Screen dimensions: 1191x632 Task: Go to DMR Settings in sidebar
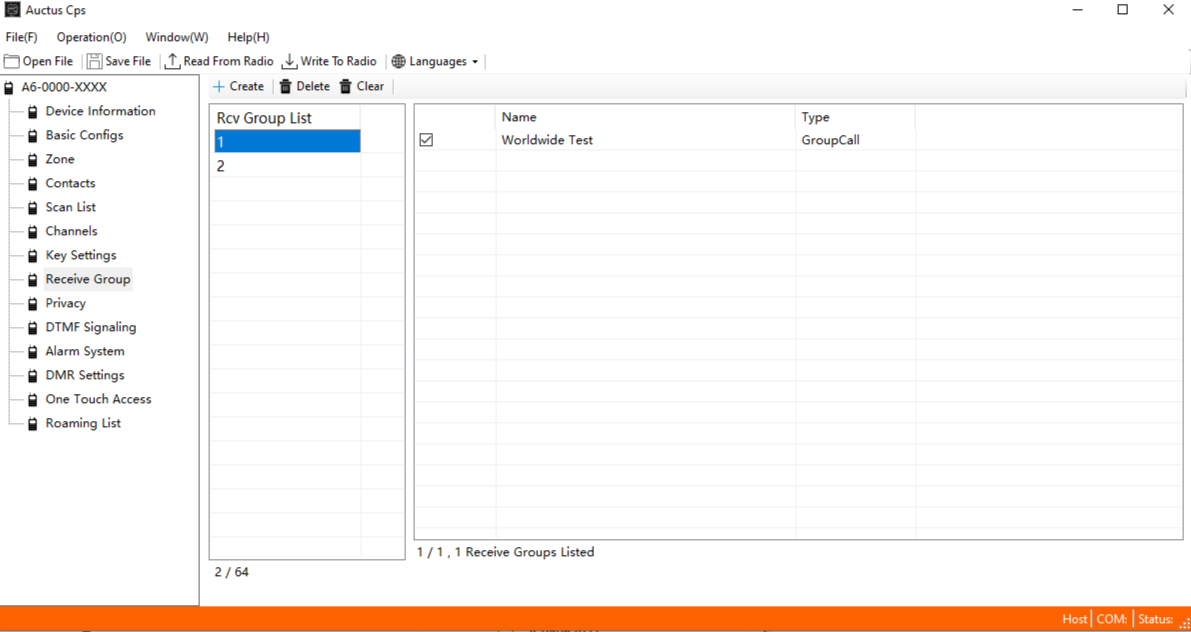(x=85, y=375)
